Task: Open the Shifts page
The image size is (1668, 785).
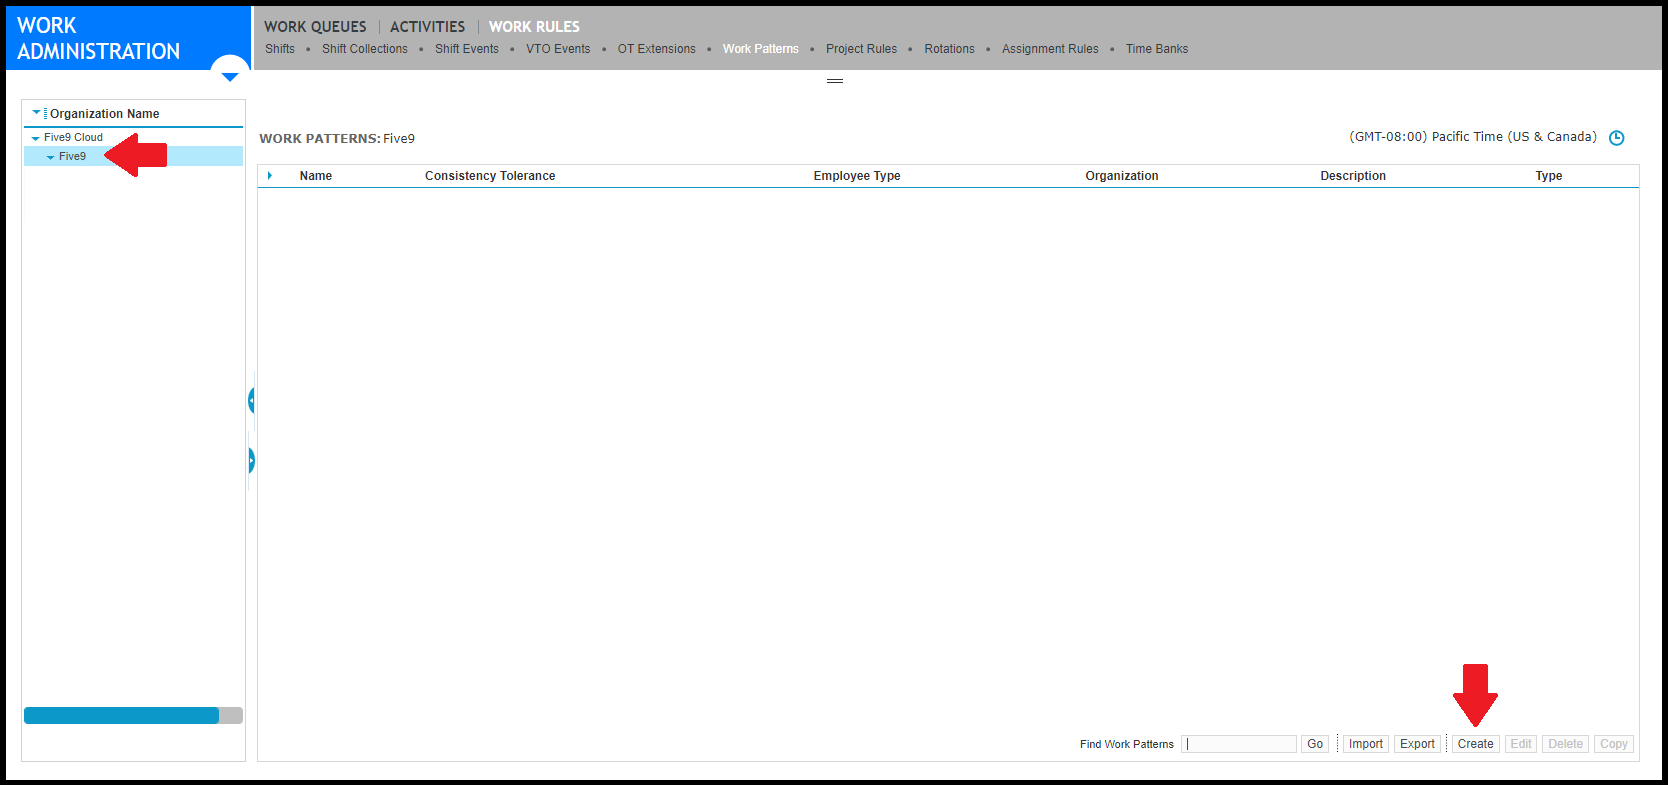Action: coord(280,49)
